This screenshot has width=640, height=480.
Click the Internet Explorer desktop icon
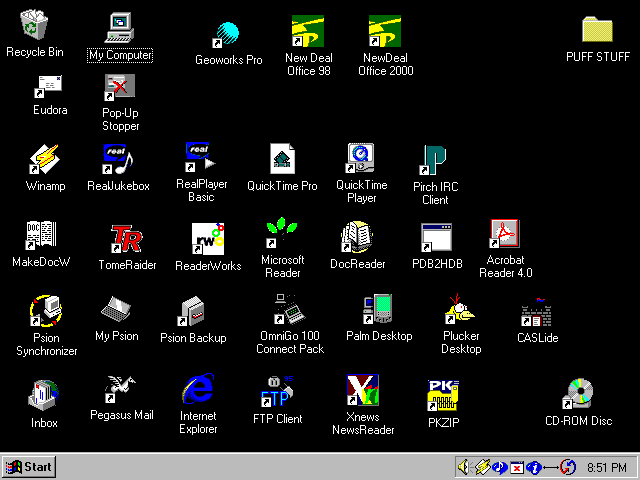pos(198,390)
